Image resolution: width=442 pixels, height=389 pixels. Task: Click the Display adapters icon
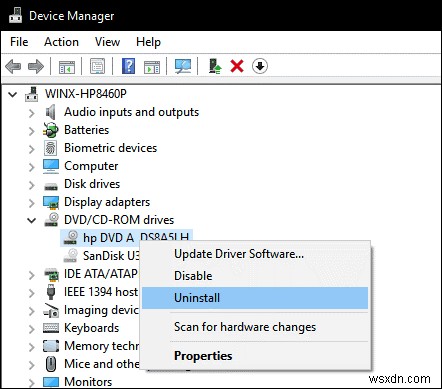[51, 202]
